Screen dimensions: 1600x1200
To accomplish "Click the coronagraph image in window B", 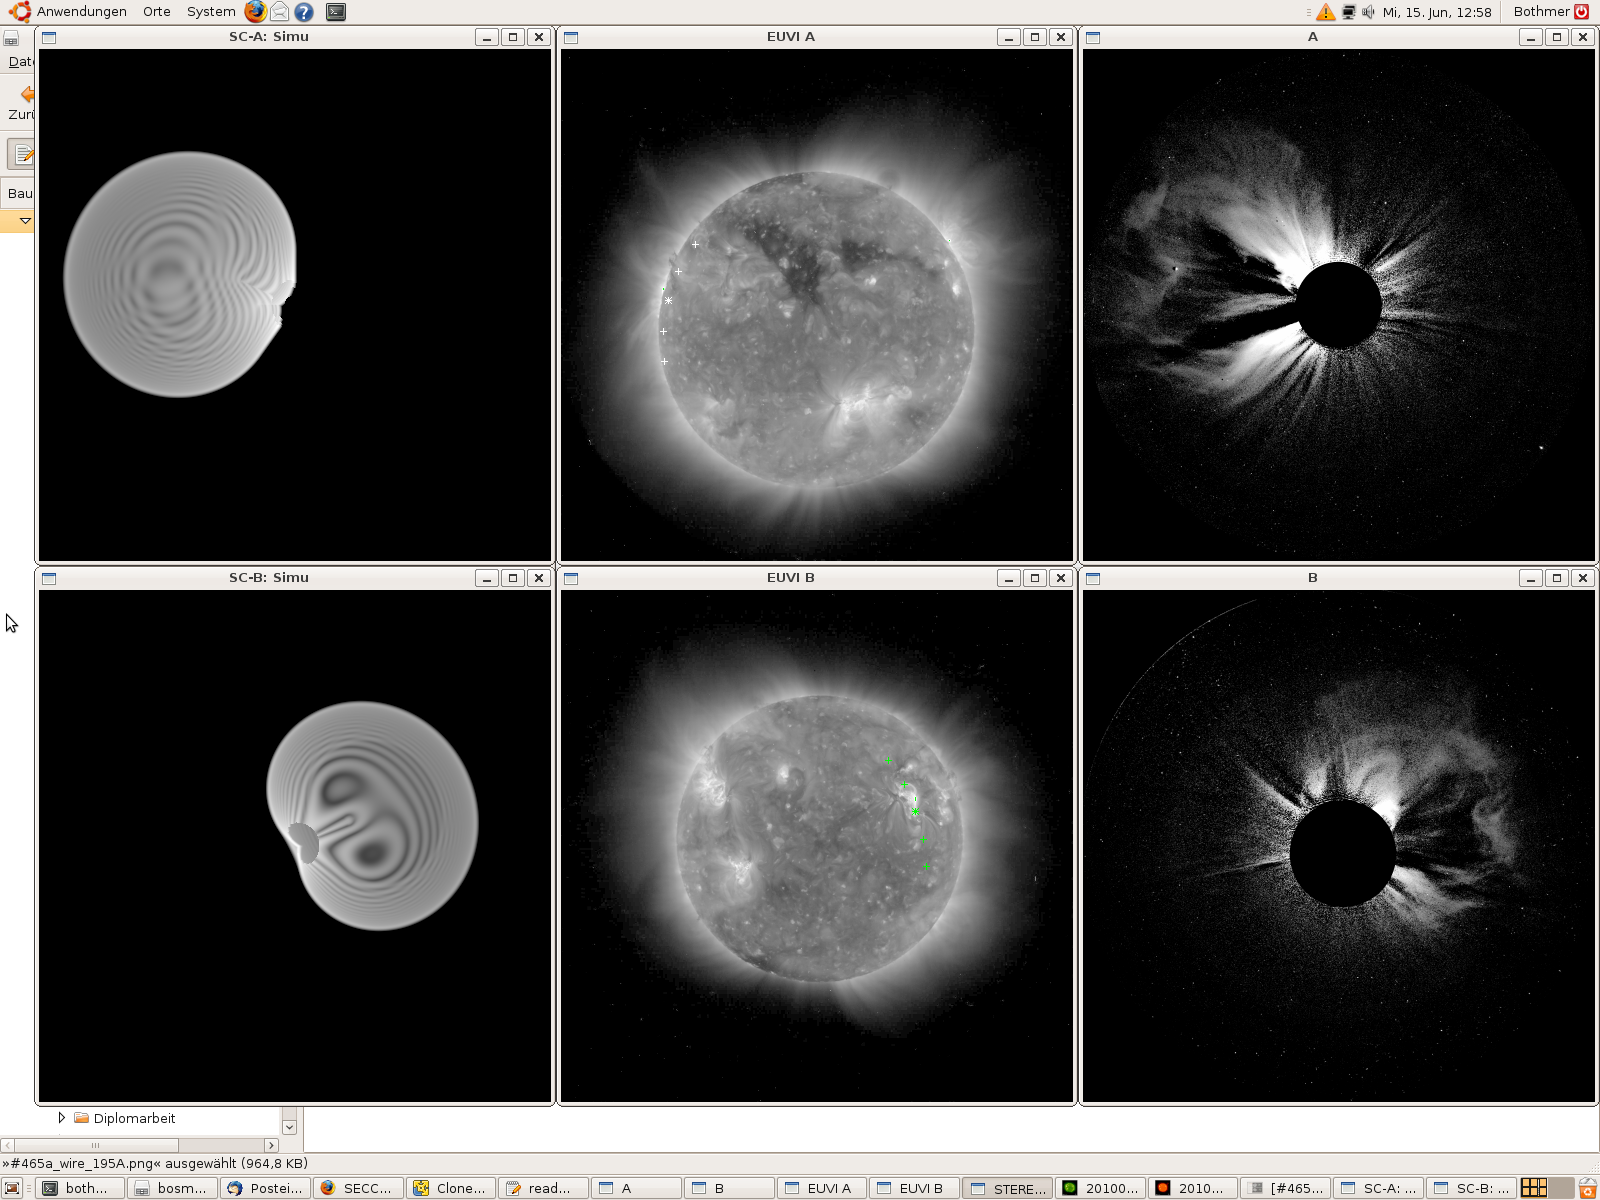I will tap(1339, 846).
